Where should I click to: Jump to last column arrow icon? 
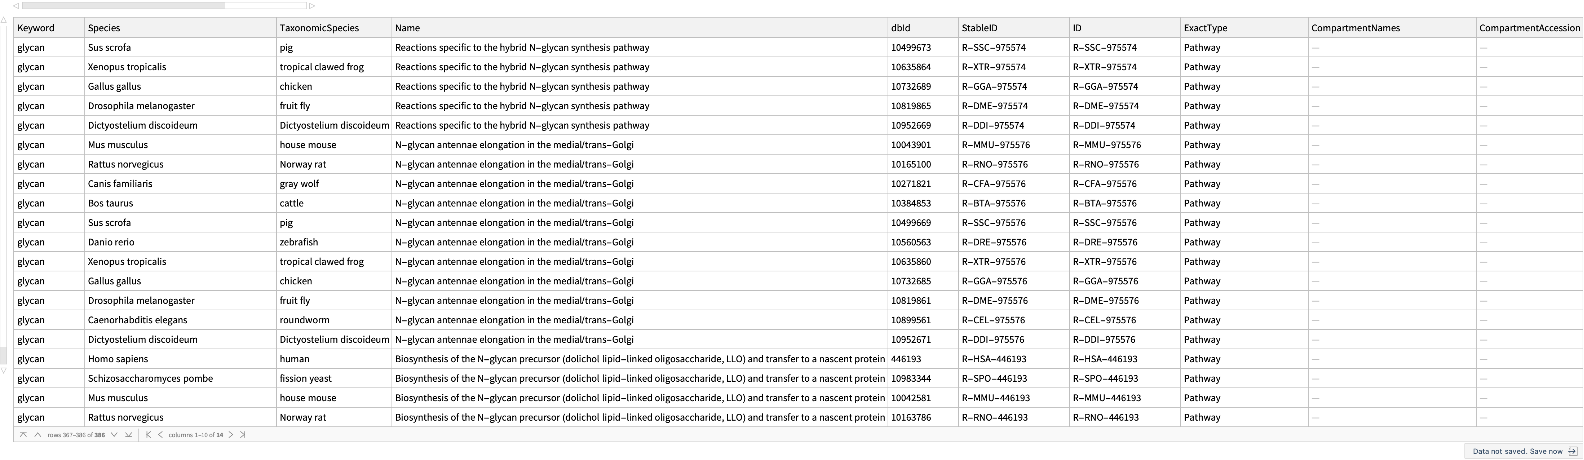(x=242, y=435)
